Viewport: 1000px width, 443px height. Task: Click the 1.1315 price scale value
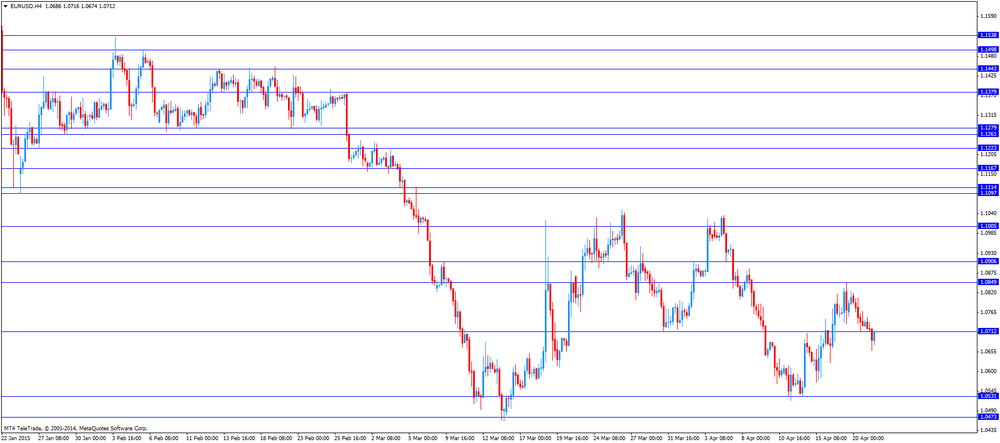click(988, 115)
